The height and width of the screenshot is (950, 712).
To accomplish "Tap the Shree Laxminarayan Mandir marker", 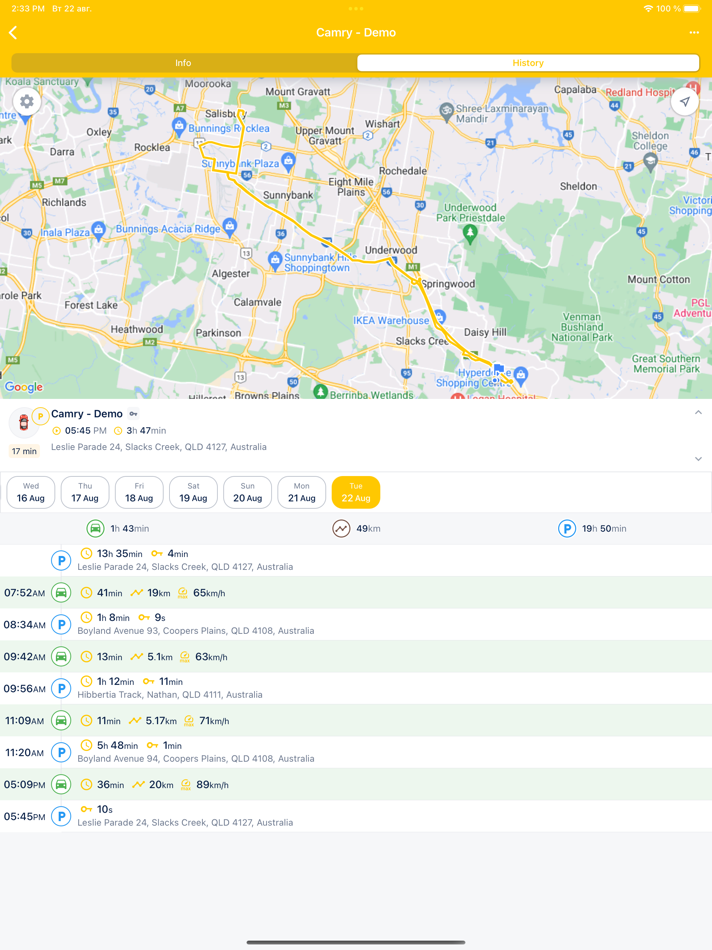I will pos(447,111).
